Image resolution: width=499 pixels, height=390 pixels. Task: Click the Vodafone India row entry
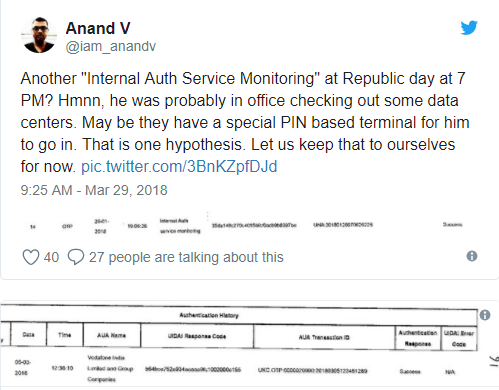tap(110, 368)
